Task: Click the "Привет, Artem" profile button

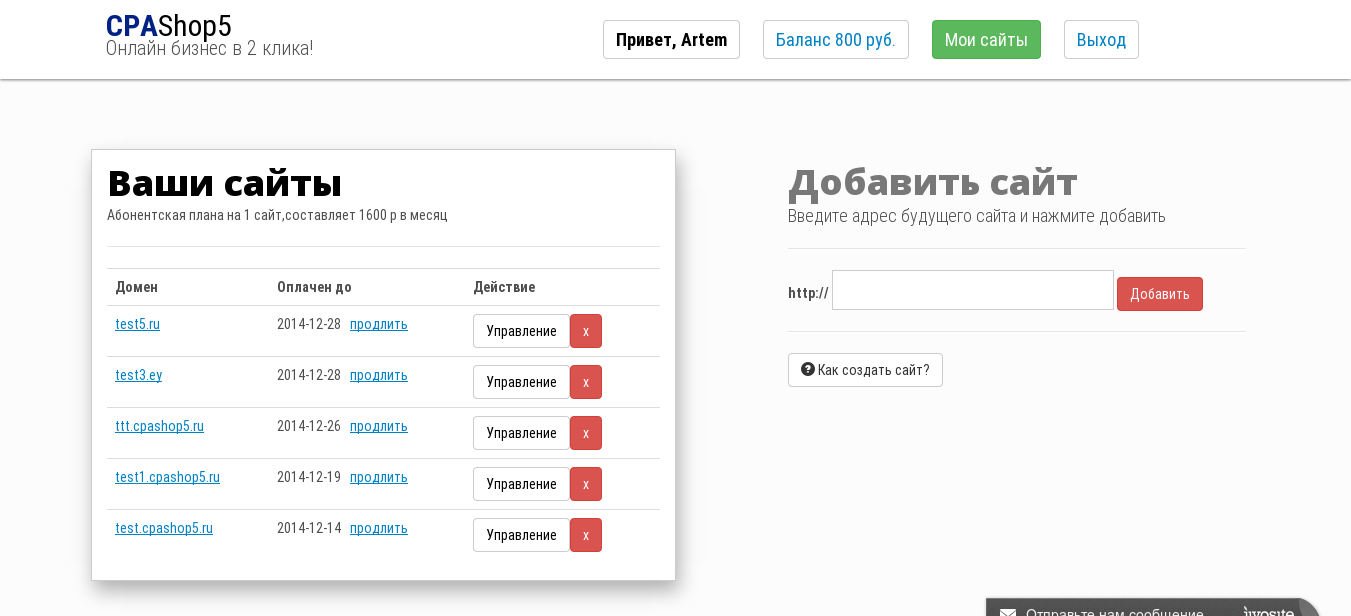Action: (671, 40)
